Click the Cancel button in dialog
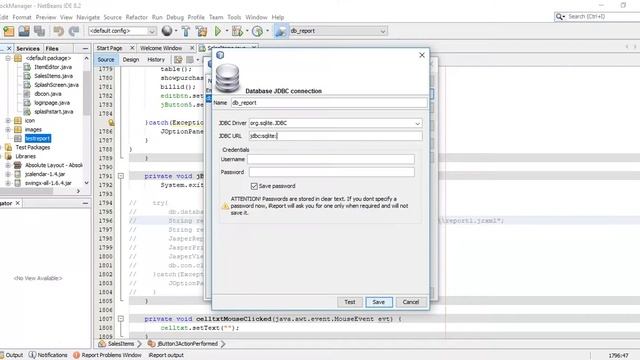Image resolution: width=640 pixels, height=360 pixels. click(411, 302)
